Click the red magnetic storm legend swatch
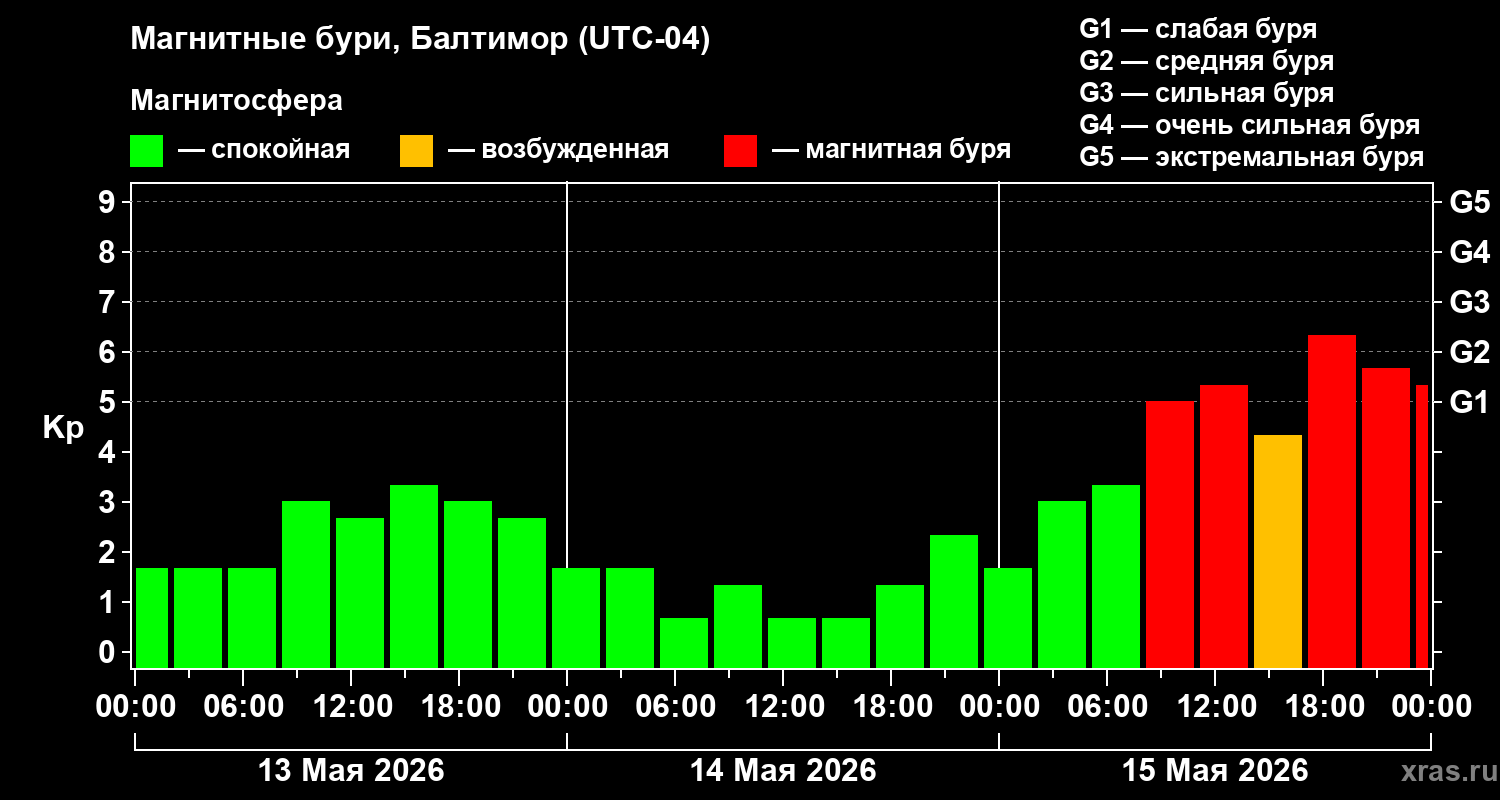The height and width of the screenshot is (800, 1500). coord(740,151)
